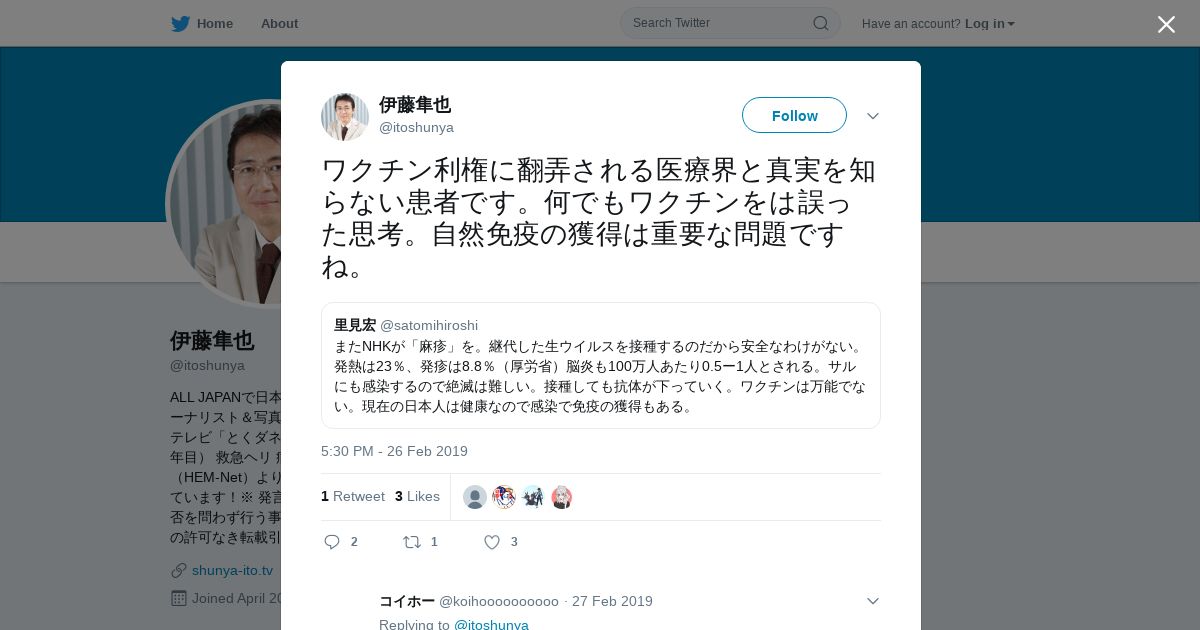Open the first liker's gray avatar
The width and height of the screenshot is (1200, 630).
click(475, 497)
